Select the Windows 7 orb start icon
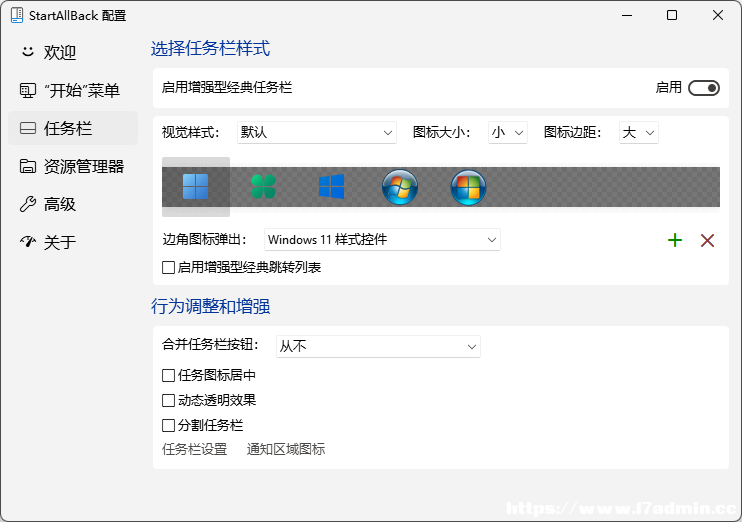742x522 pixels. click(400, 187)
